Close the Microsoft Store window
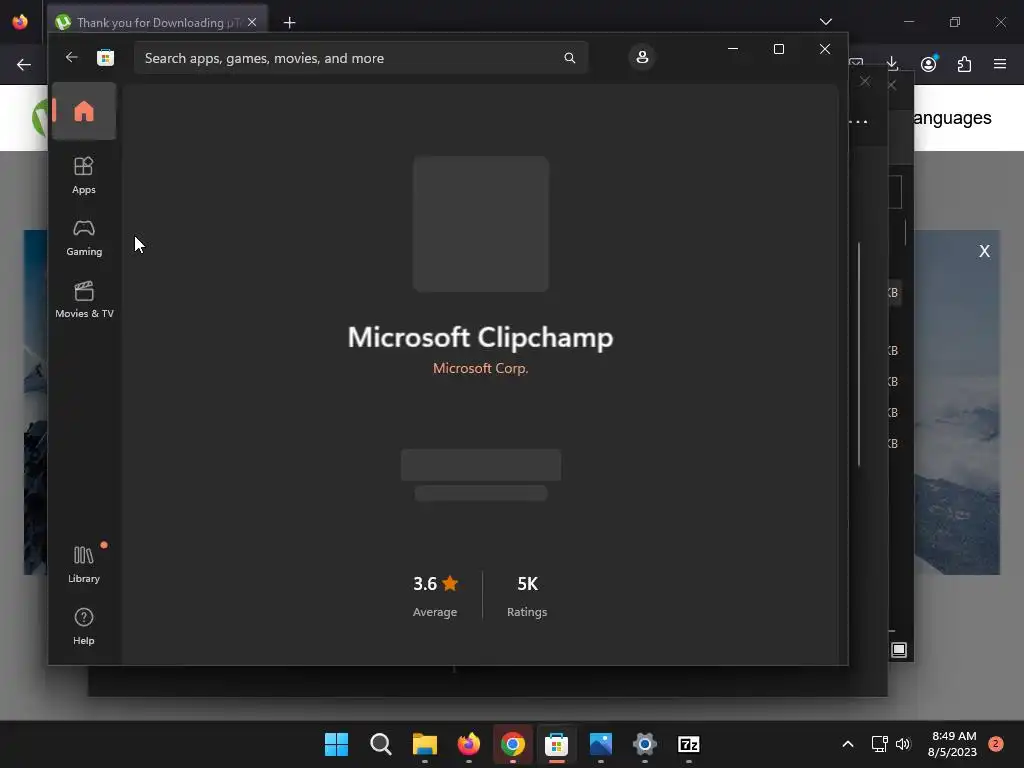This screenshot has height=768, width=1024. click(x=825, y=49)
